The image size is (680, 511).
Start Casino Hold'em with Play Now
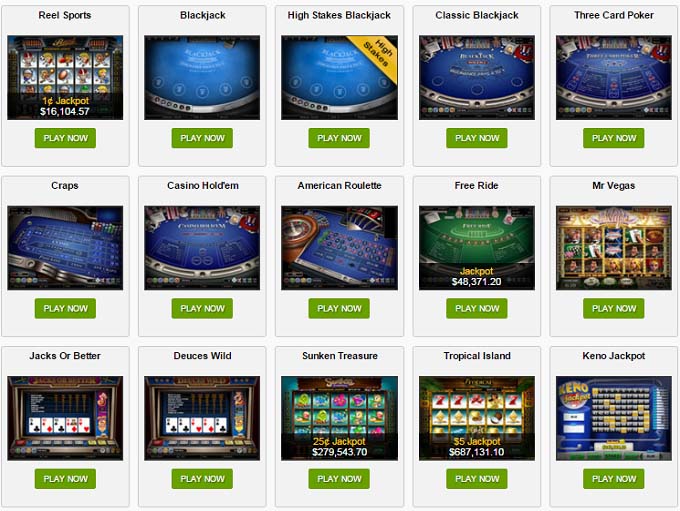202,308
